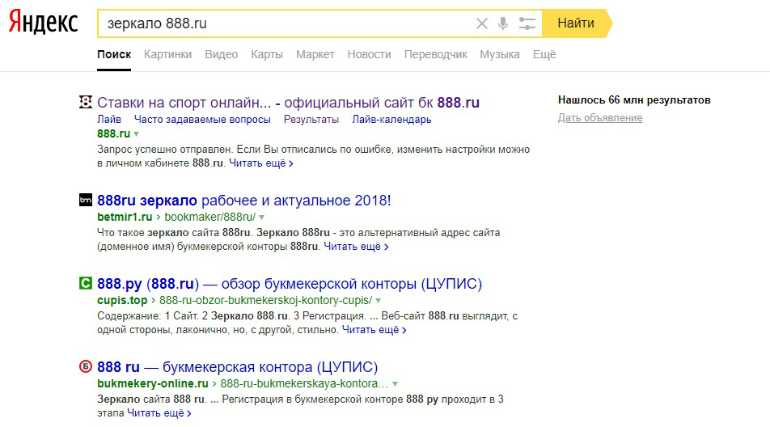
Task: Expand dropdown arrow after bukmekery-online.ru path
Action: (395, 384)
